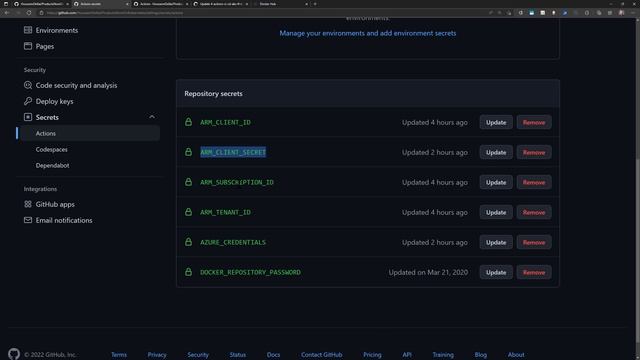Open the Email notifications settings
The height and width of the screenshot is (360, 640).
coord(64,220)
